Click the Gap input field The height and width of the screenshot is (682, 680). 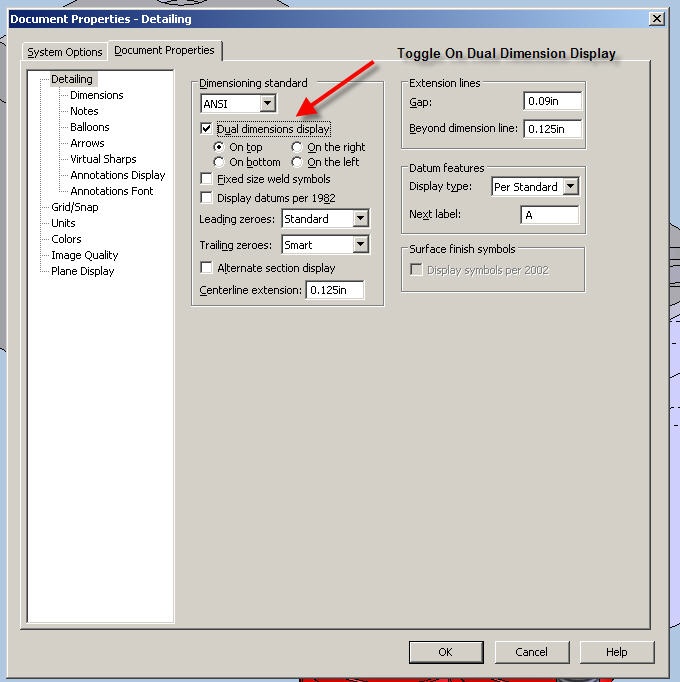point(553,101)
